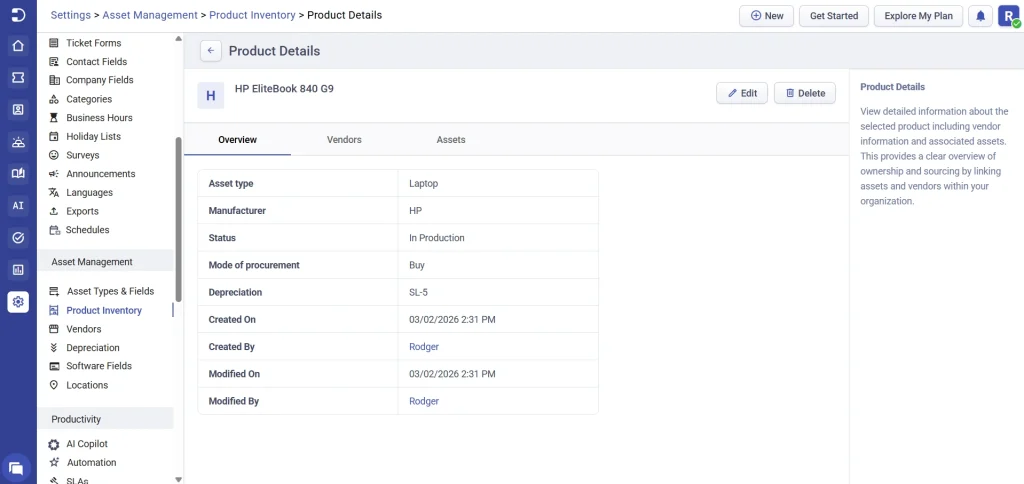Open Depreciation in settings sidebar
The image size is (1024, 484).
point(93,348)
